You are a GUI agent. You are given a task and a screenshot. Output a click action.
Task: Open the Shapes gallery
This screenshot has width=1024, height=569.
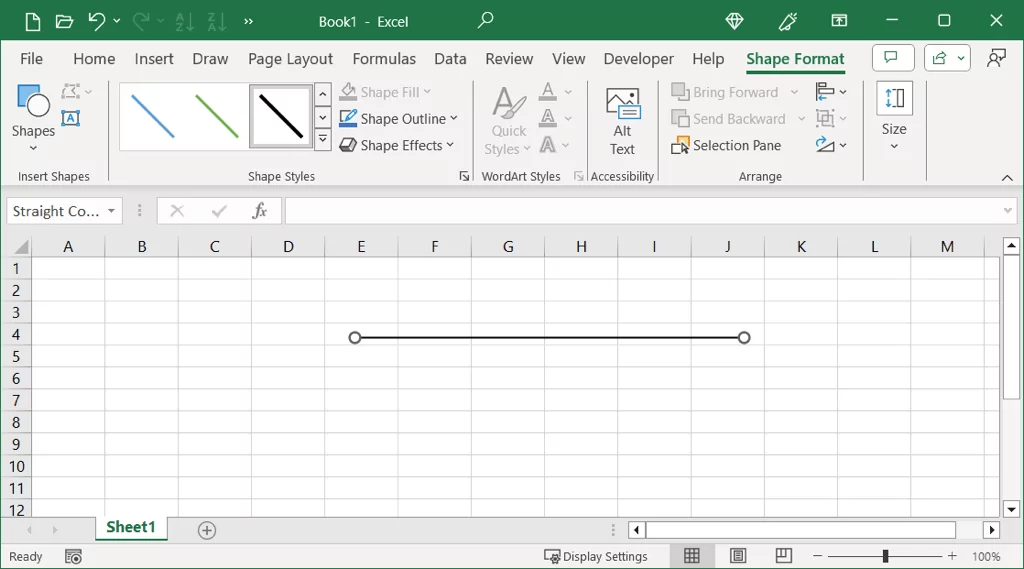click(33, 117)
